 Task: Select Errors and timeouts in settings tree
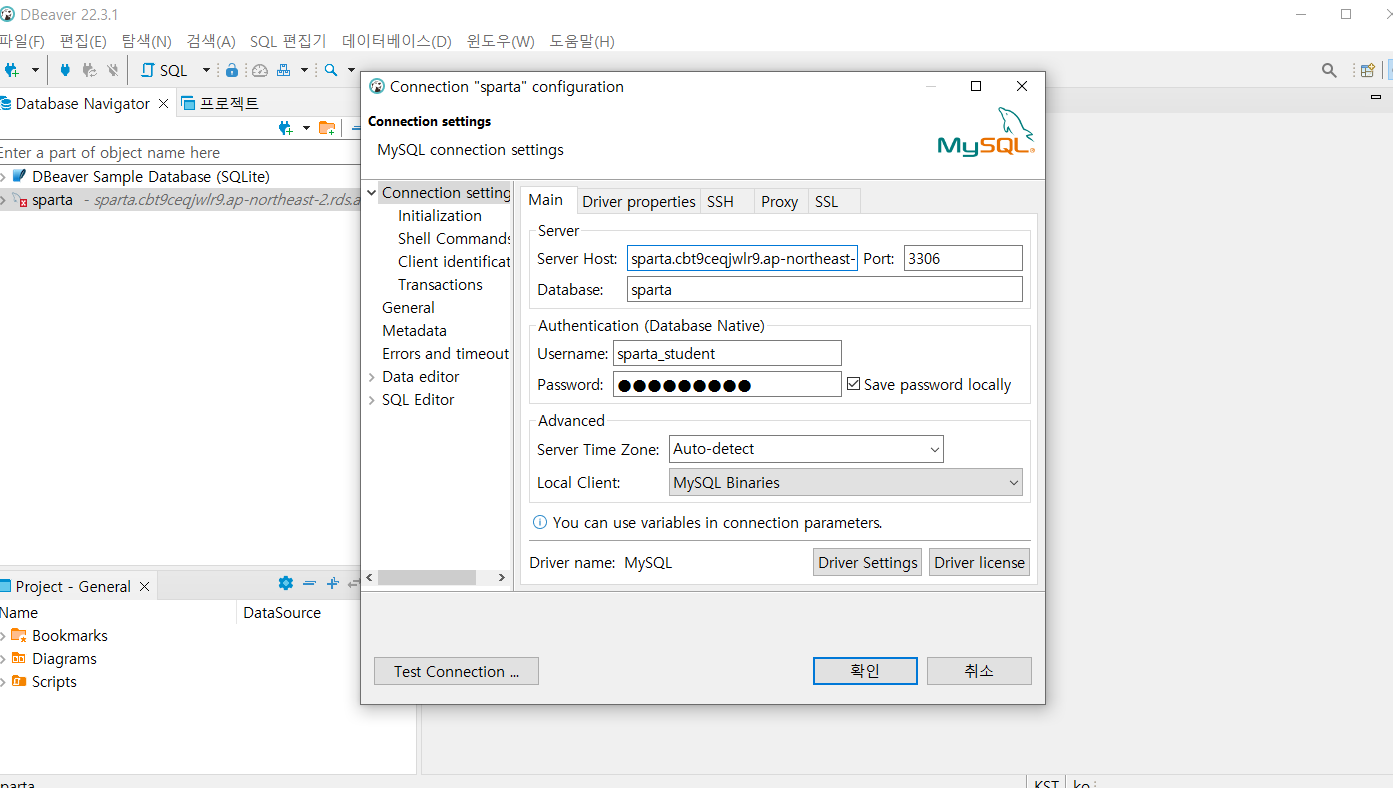[446, 353]
